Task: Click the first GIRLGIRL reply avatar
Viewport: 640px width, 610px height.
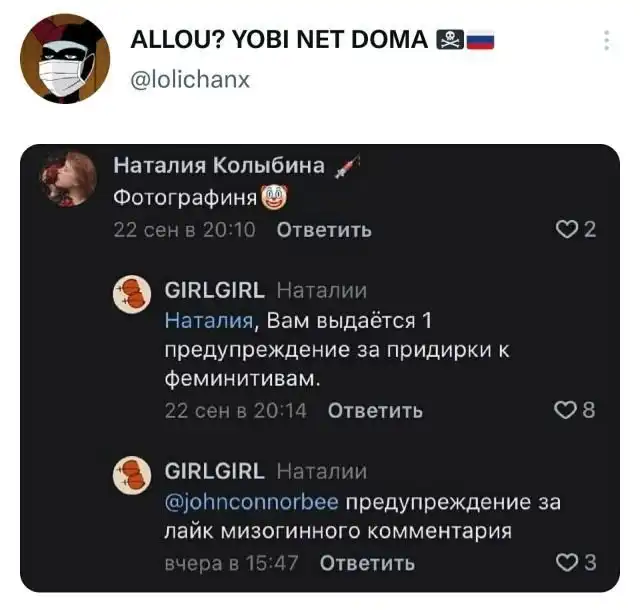Action: click(x=130, y=296)
